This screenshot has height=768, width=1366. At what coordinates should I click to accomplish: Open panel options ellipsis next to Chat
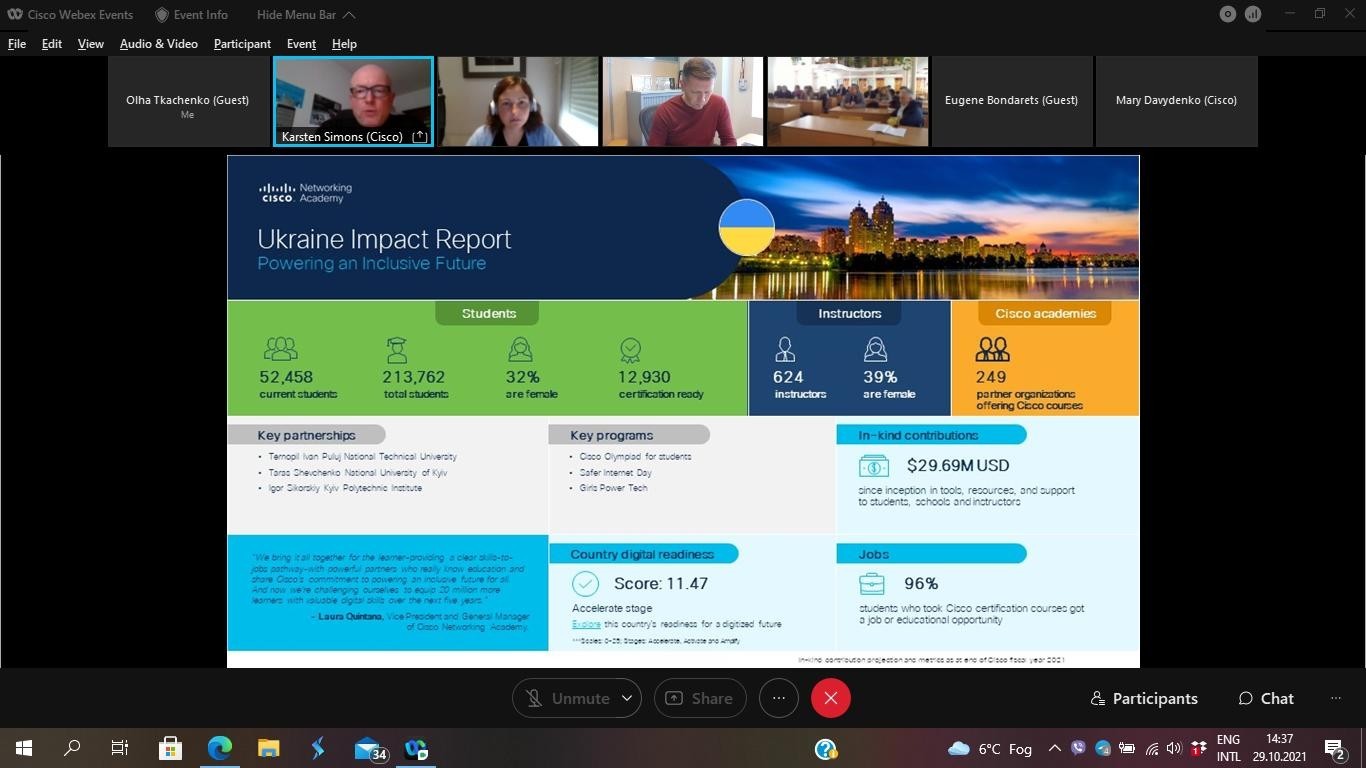click(x=1336, y=698)
